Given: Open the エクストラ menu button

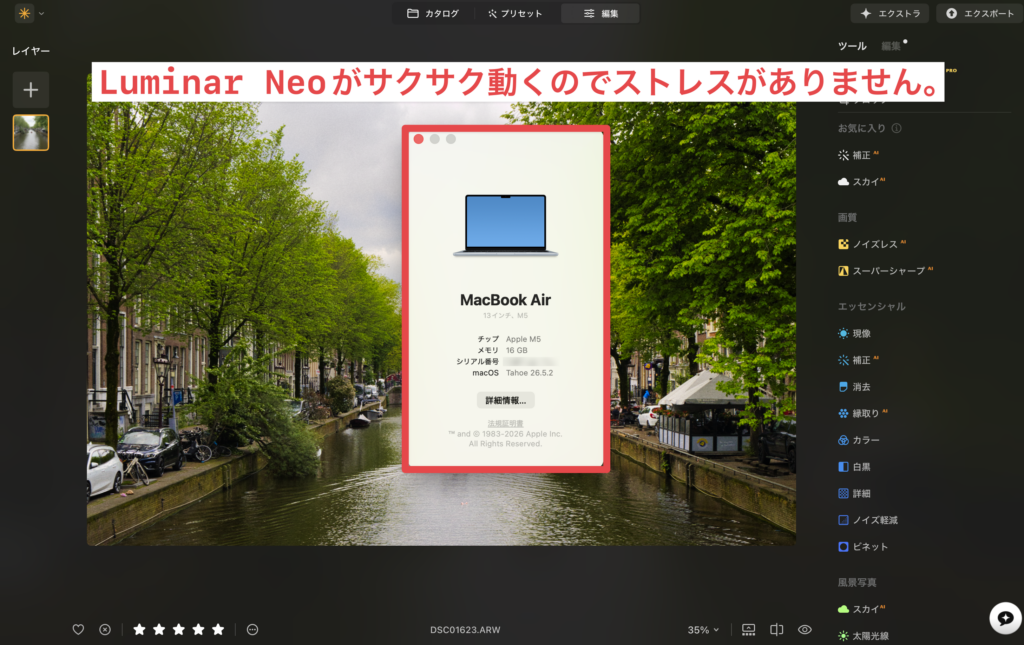Looking at the screenshot, I should (x=889, y=13).
